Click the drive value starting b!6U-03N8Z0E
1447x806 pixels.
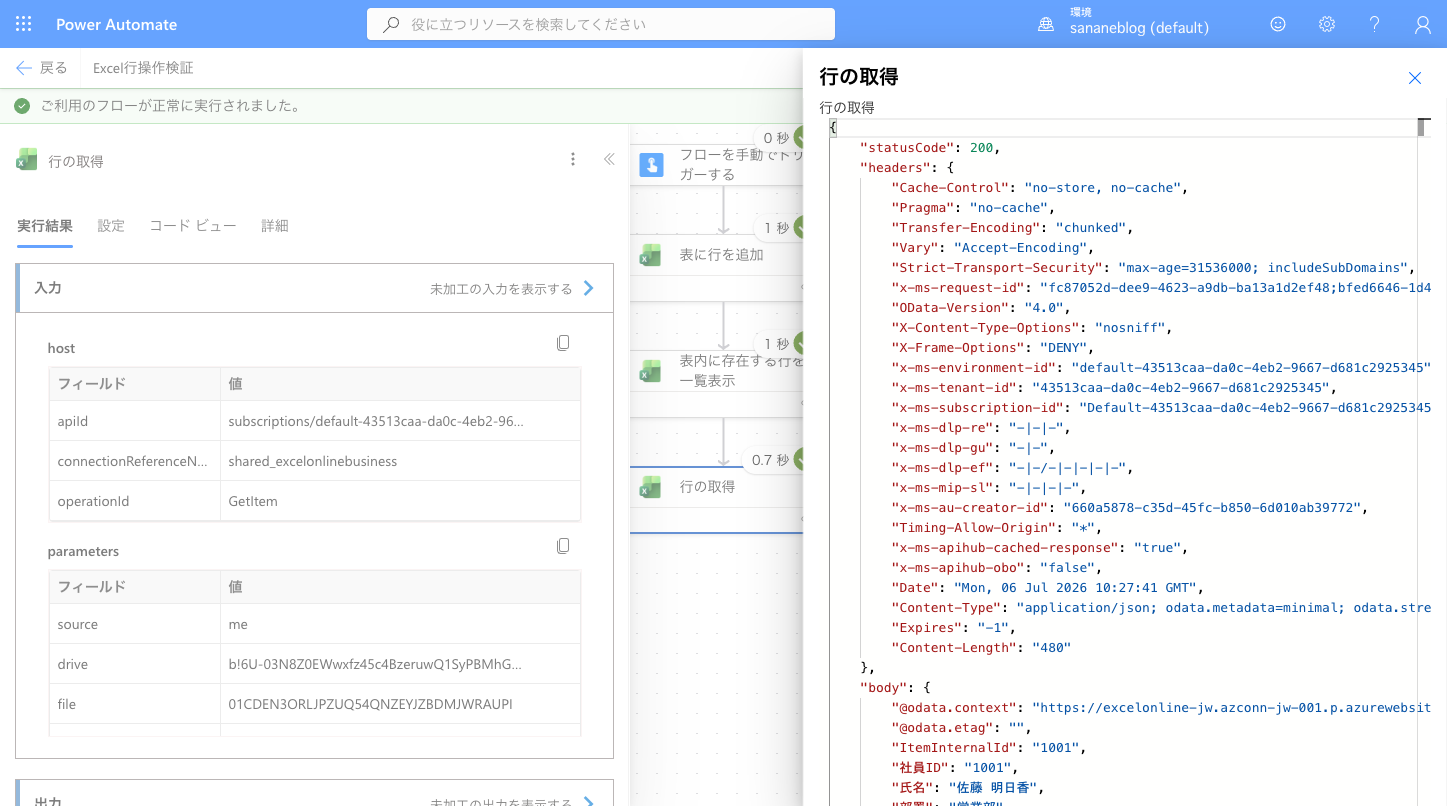(375, 664)
